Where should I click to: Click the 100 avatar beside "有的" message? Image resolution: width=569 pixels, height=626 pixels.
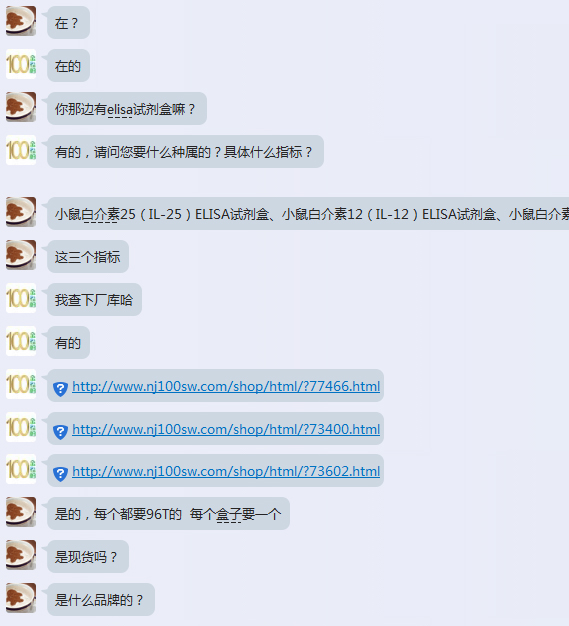[21, 341]
